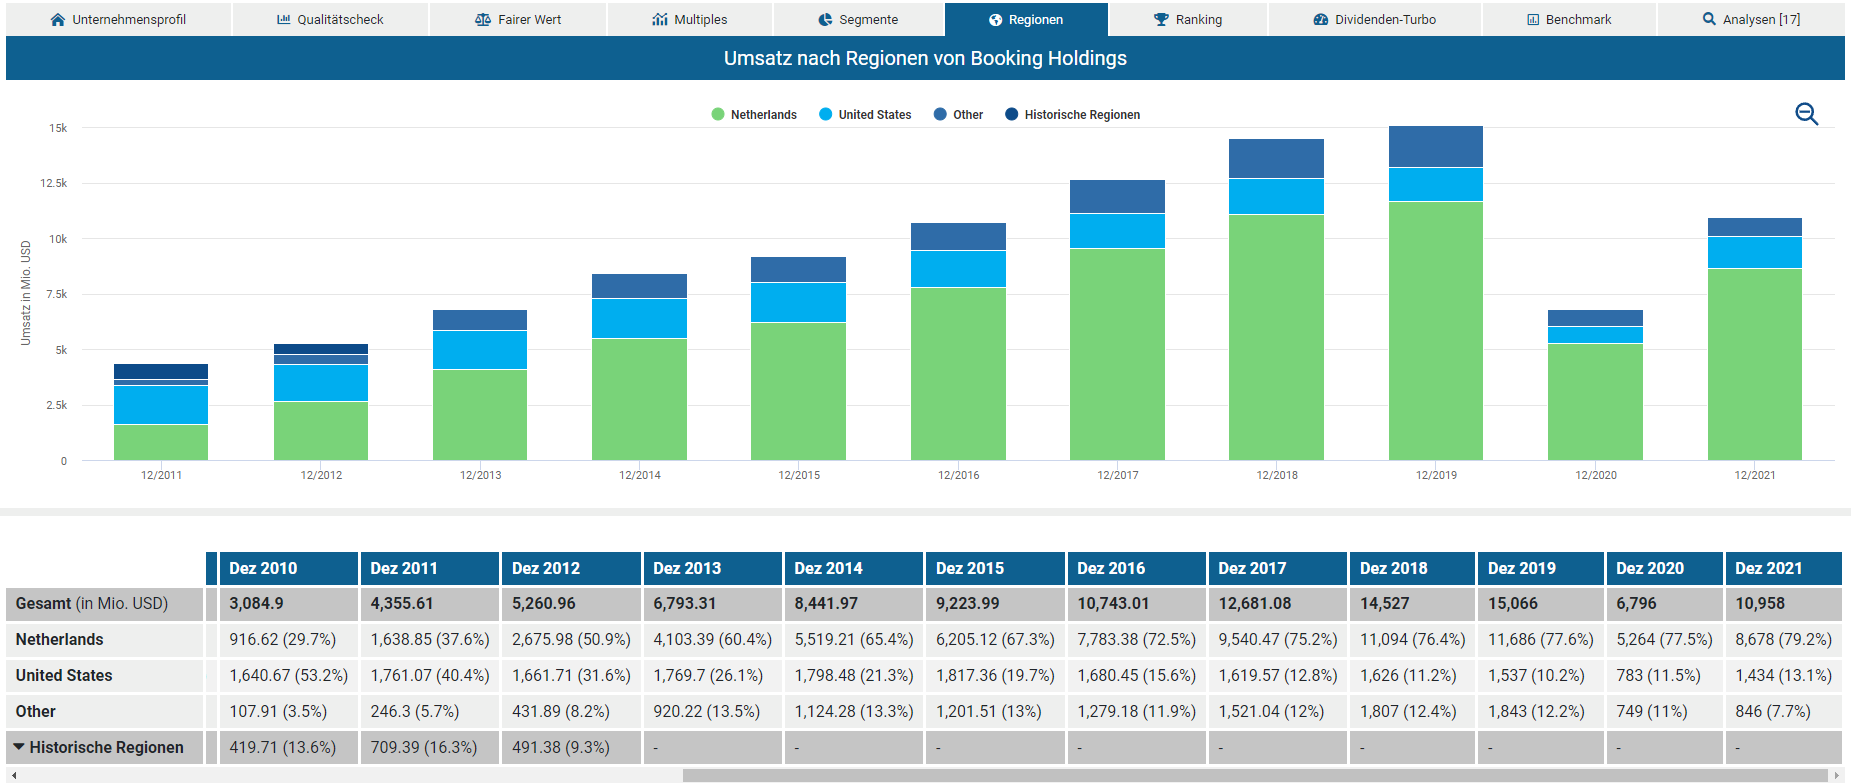This screenshot has width=1851, height=783.
Task: Toggle Netherlands series in chart legend
Action: (763, 115)
